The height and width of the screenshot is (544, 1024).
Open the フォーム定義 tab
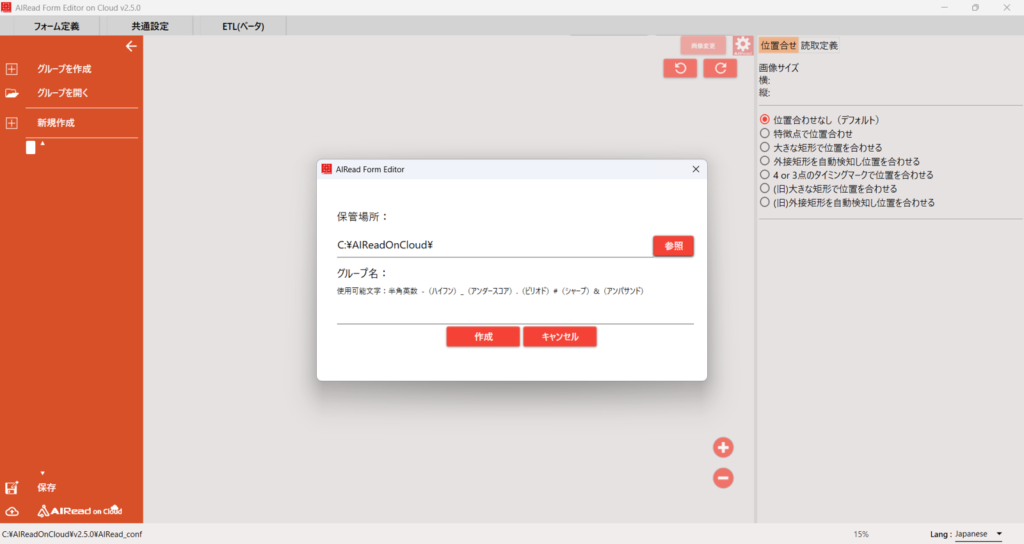56,26
